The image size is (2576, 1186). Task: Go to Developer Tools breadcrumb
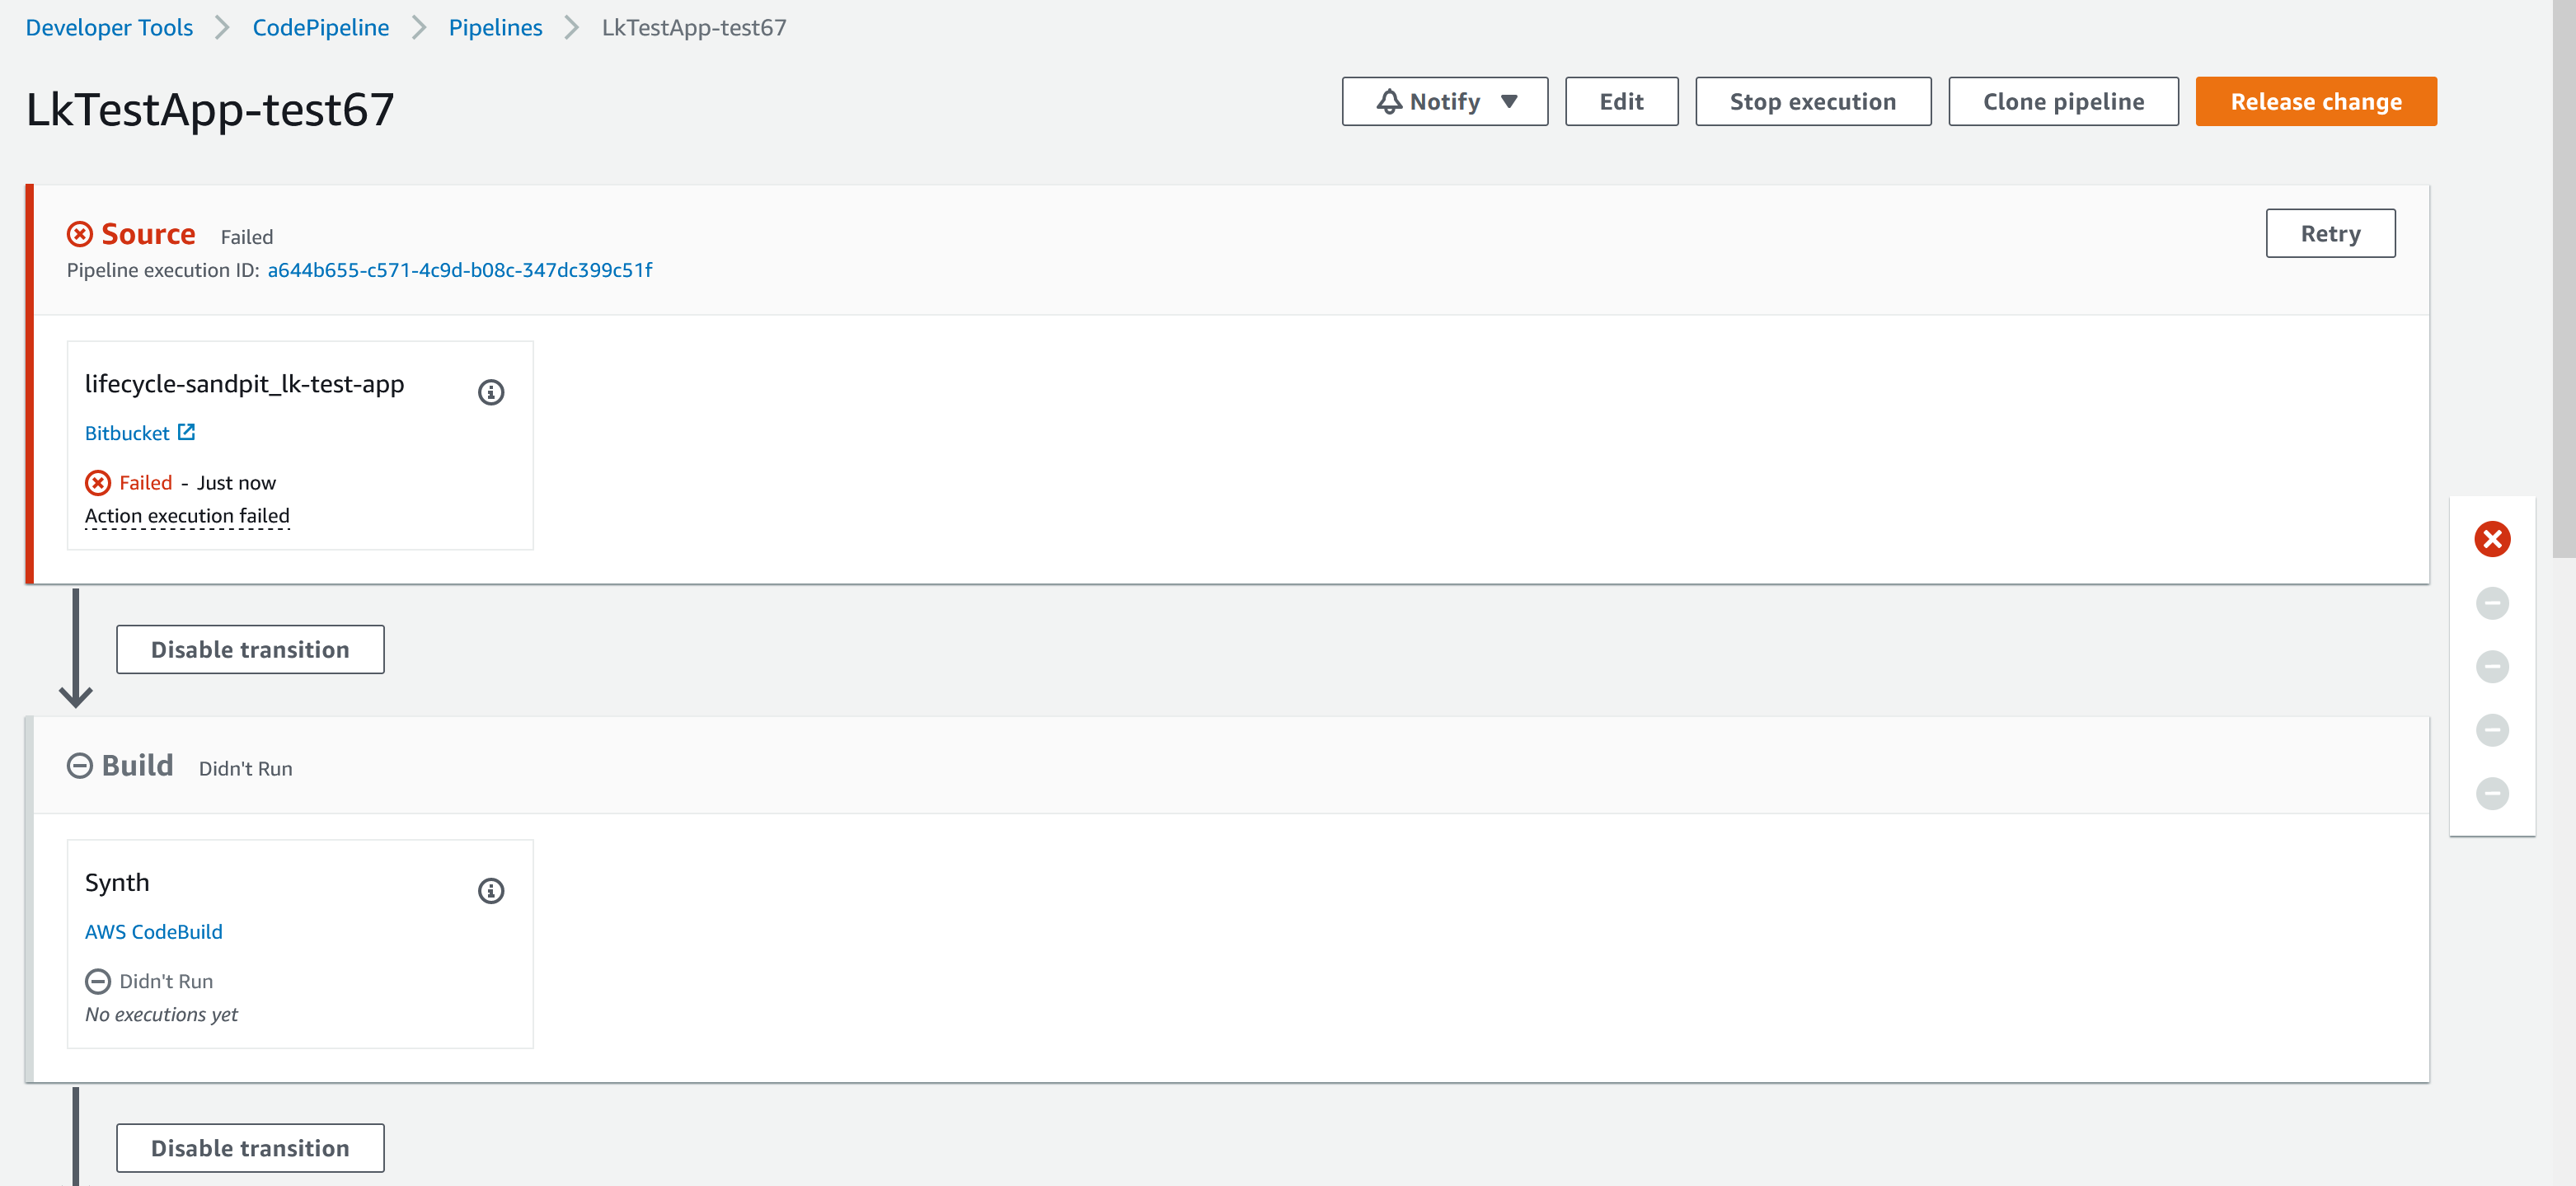[109, 27]
